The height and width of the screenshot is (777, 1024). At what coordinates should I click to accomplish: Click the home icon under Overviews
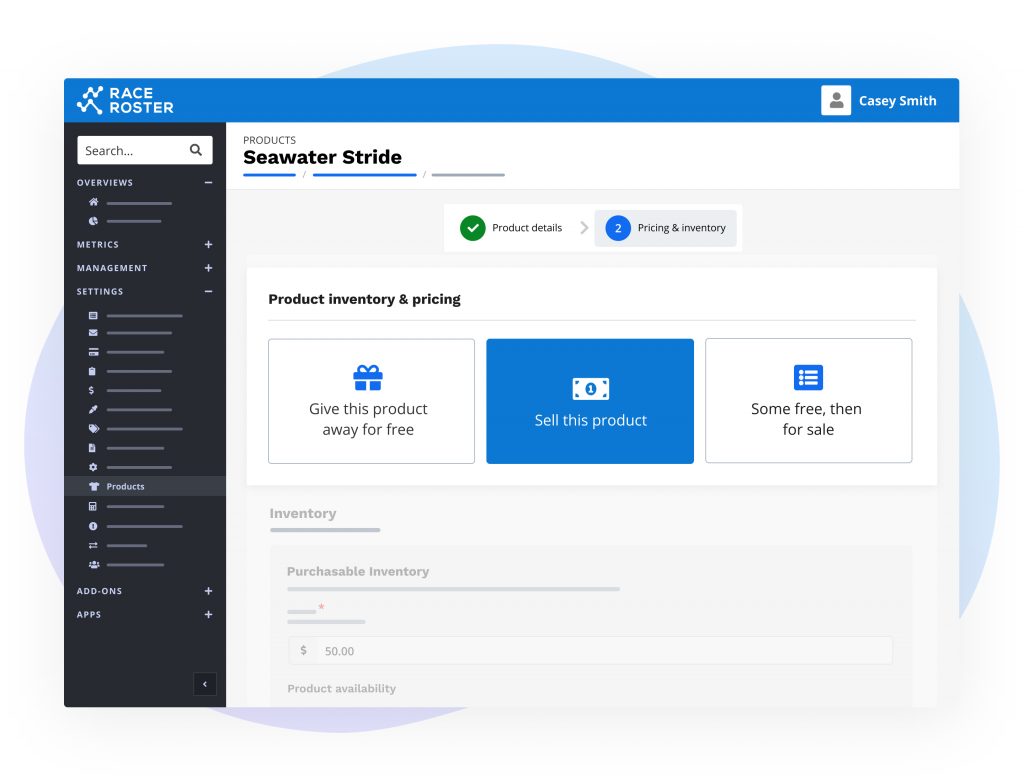(94, 203)
